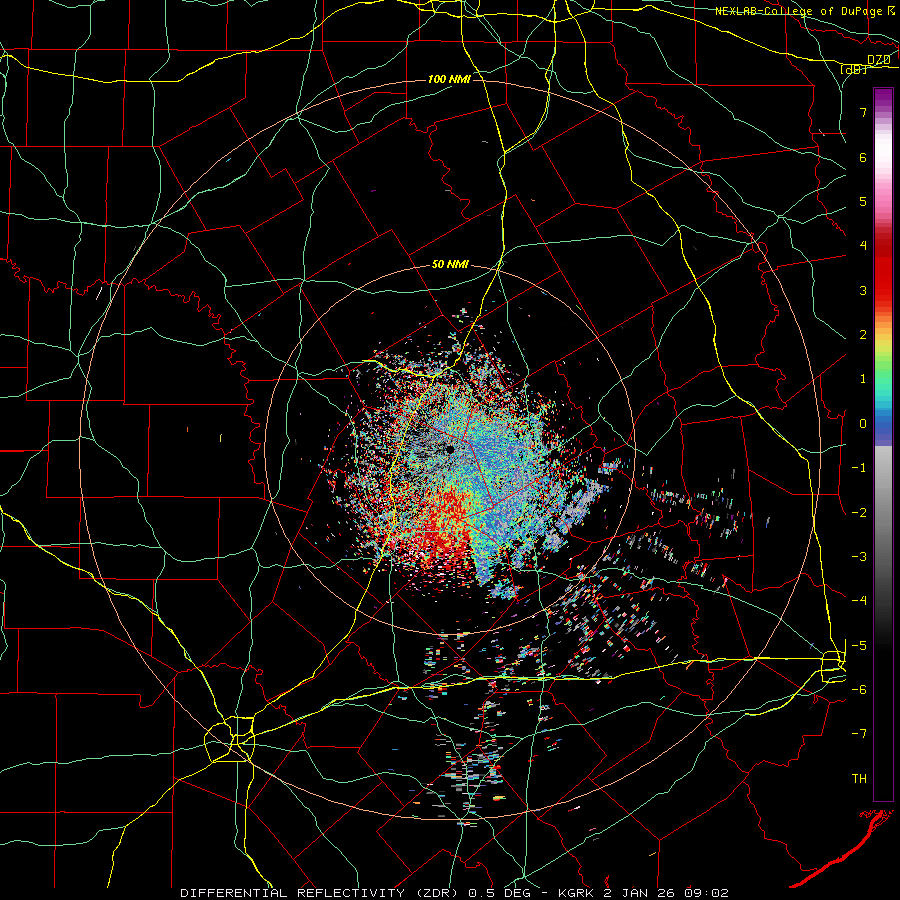The width and height of the screenshot is (900, 900).
Task: Click the black radar site dot at the center
Action: 450,449
